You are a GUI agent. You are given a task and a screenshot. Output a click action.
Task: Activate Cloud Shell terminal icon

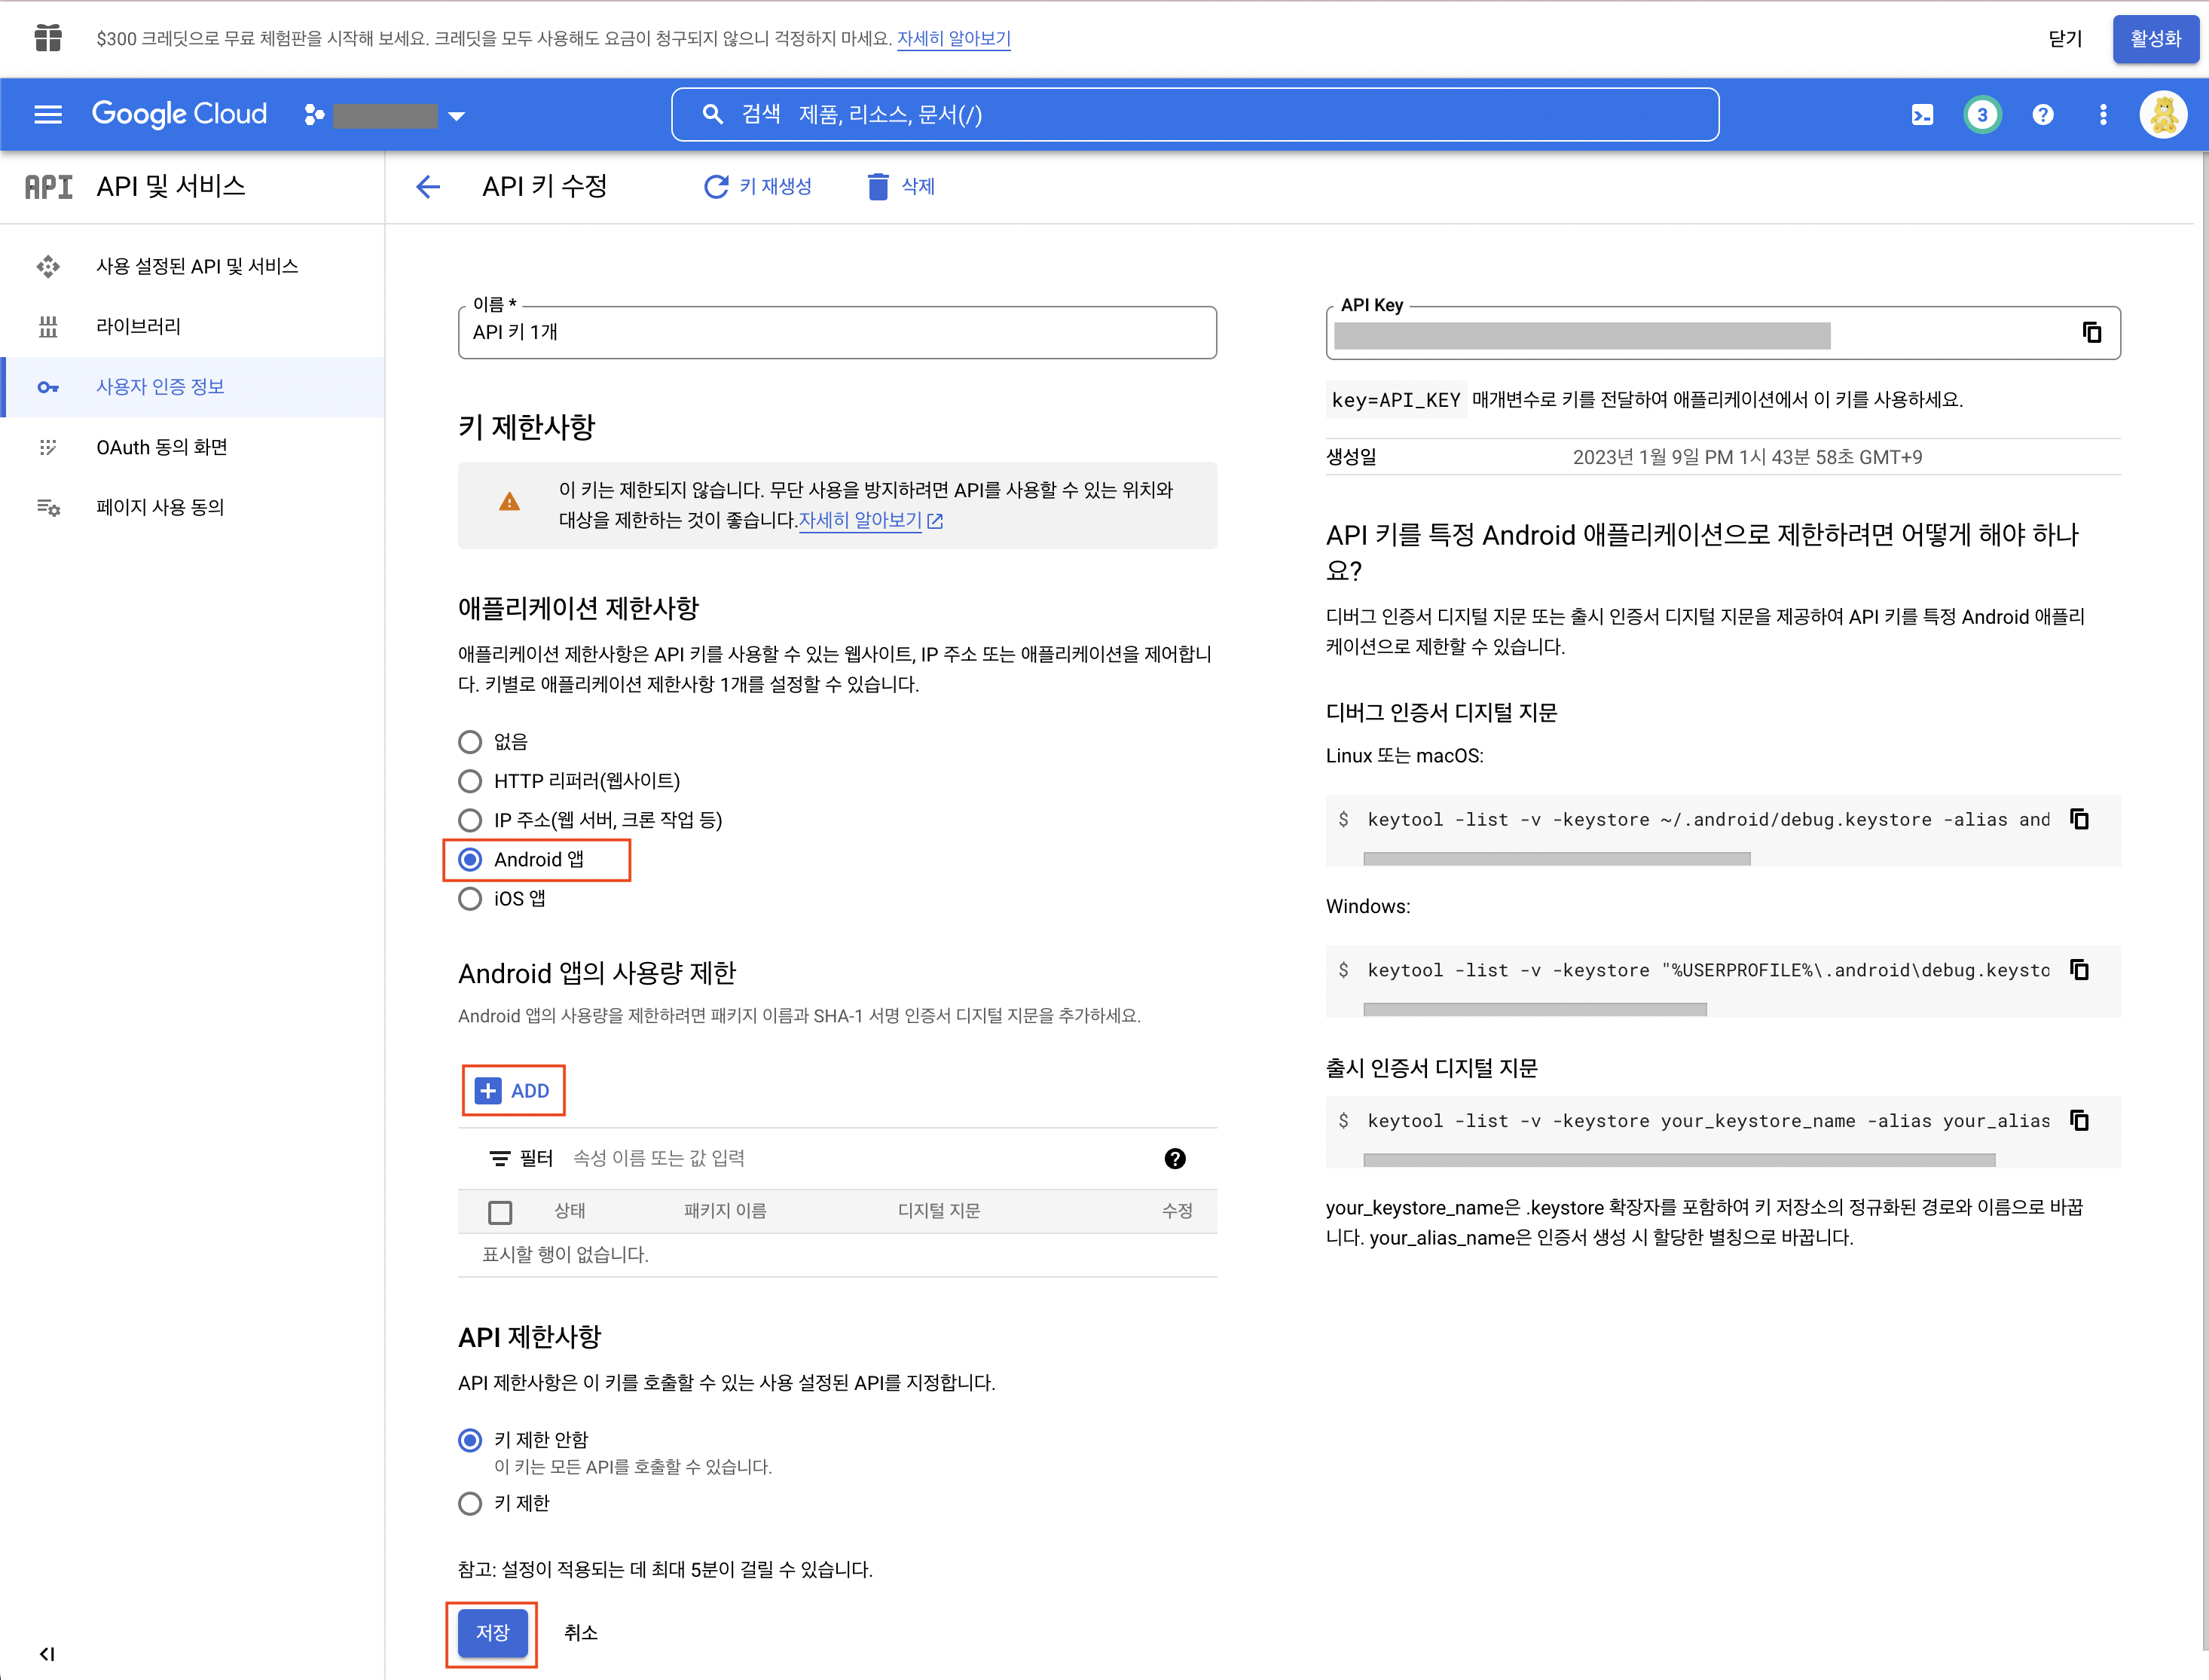click(x=1921, y=115)
